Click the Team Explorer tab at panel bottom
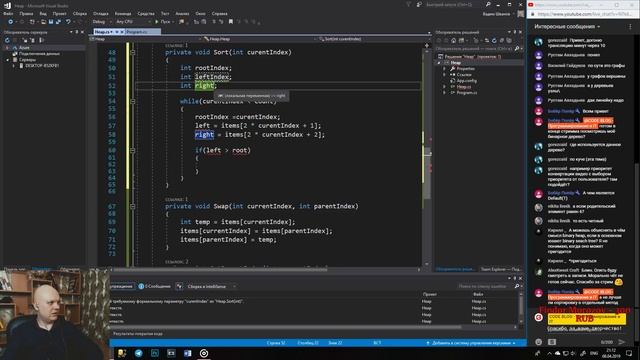Image resolution: width=640 pixels, height=360 pixels. pyautogui.click(x=501, y=269)
